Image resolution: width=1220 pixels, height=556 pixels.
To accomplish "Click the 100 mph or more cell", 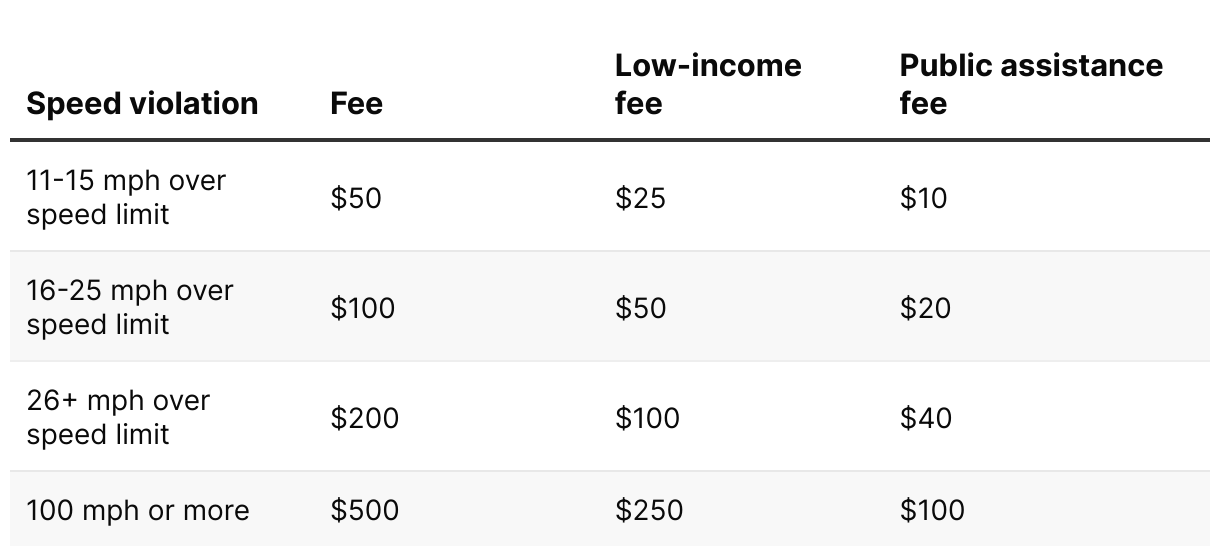I will click(138, 510).
